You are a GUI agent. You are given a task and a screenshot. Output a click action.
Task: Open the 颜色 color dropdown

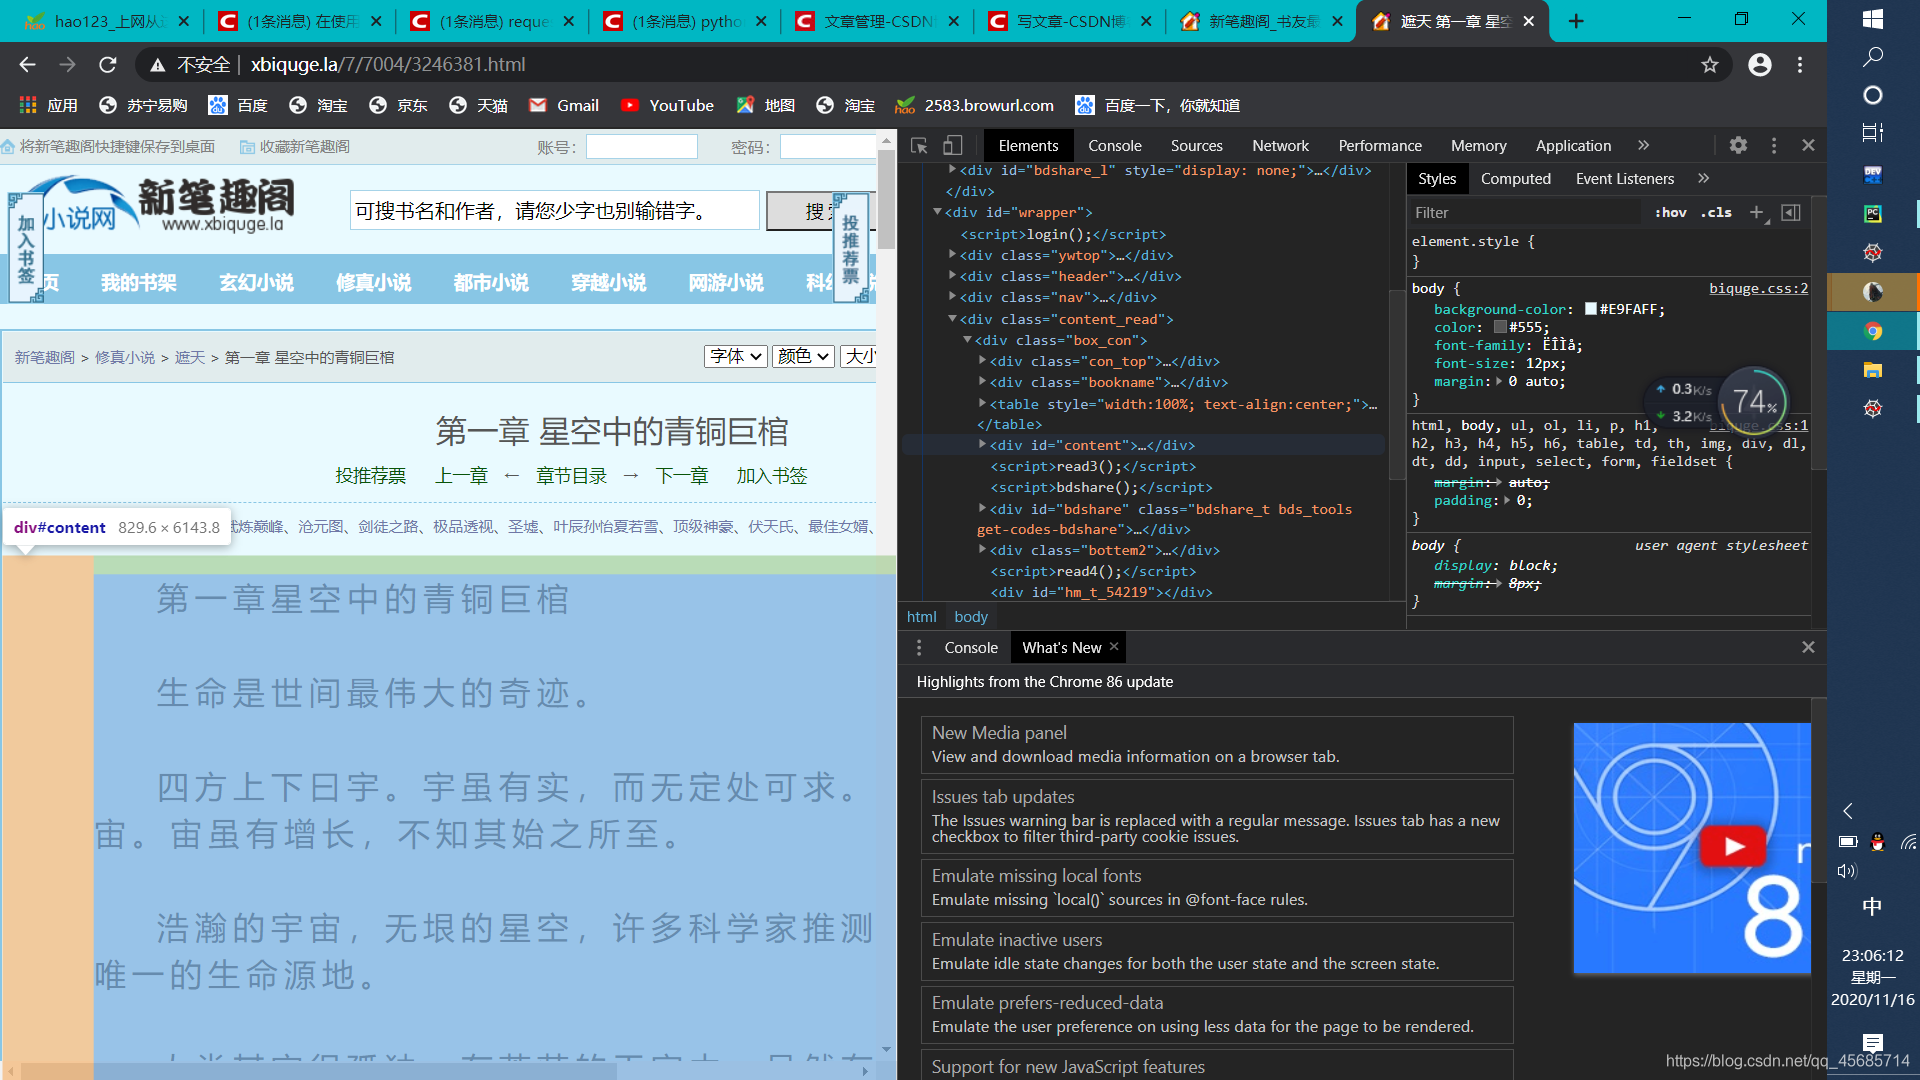tap(803, 357)
